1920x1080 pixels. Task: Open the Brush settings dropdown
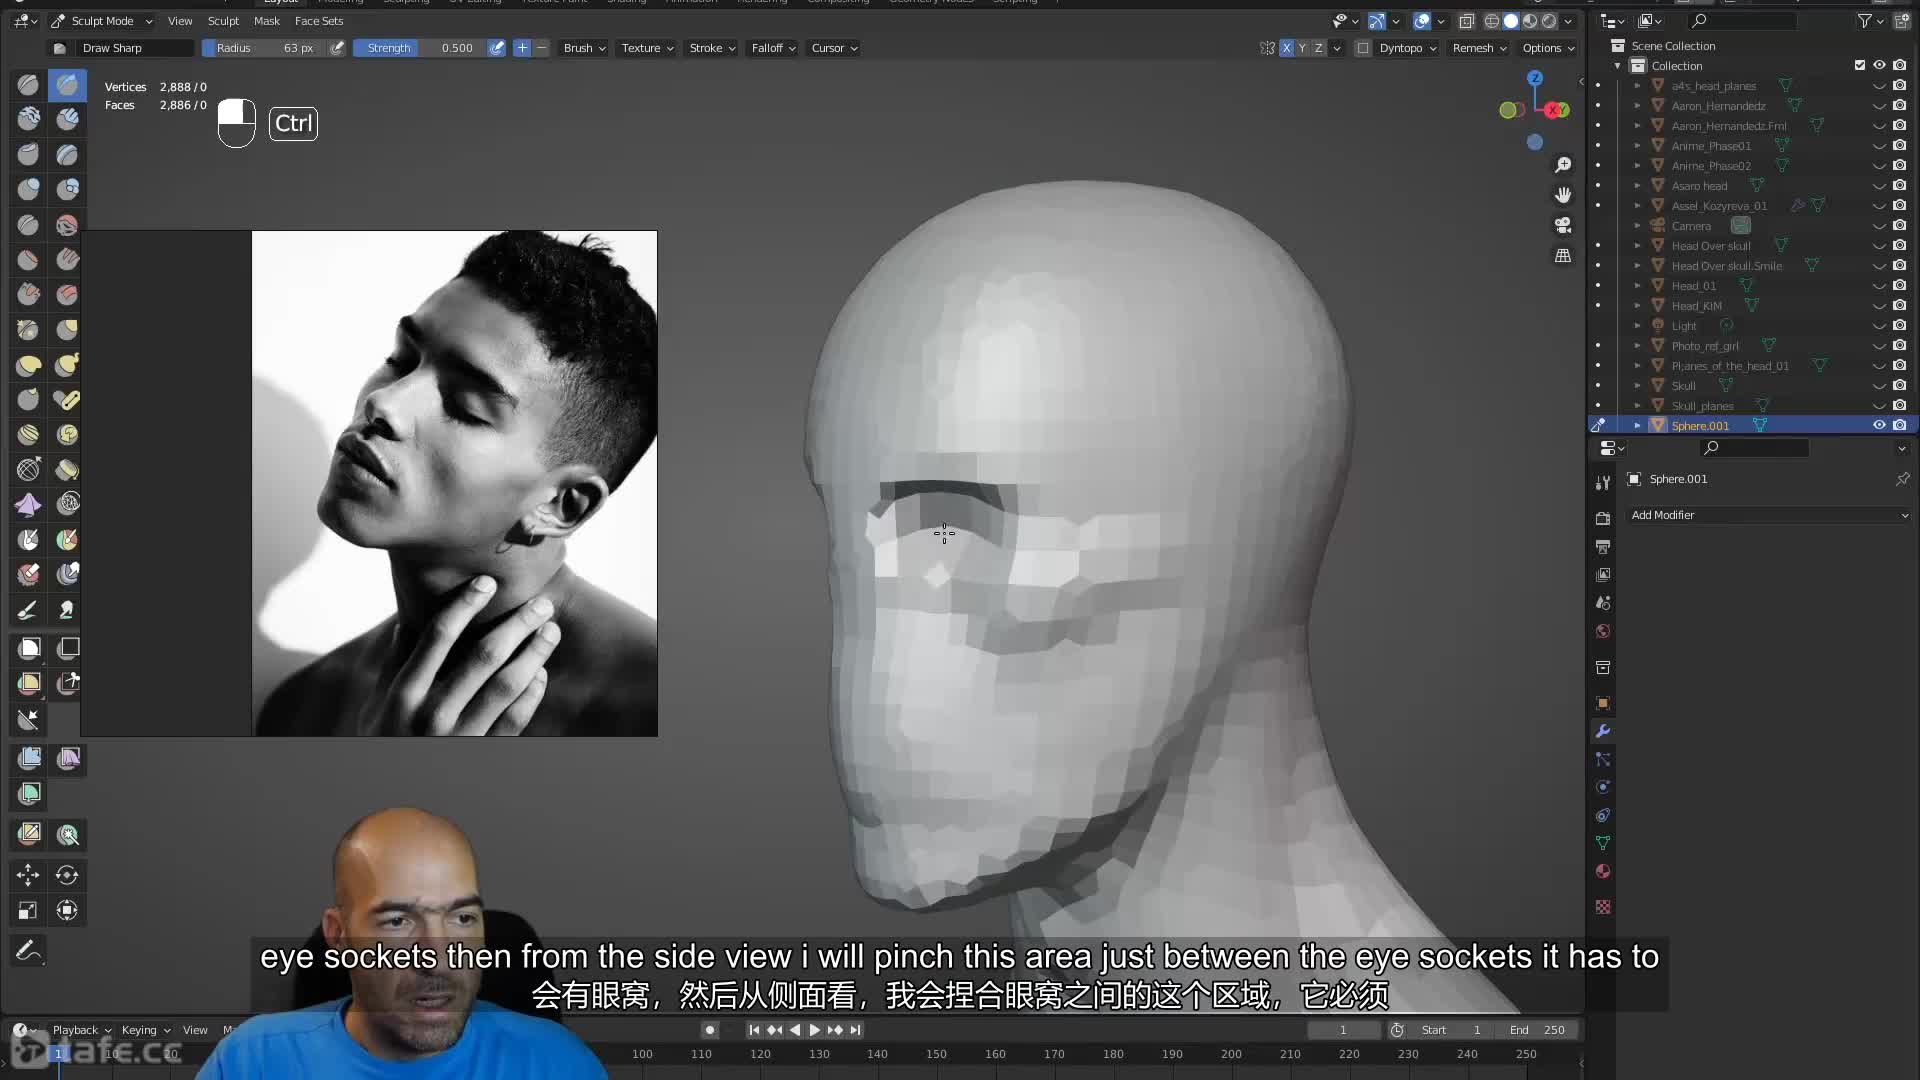[x=584, y=48]
